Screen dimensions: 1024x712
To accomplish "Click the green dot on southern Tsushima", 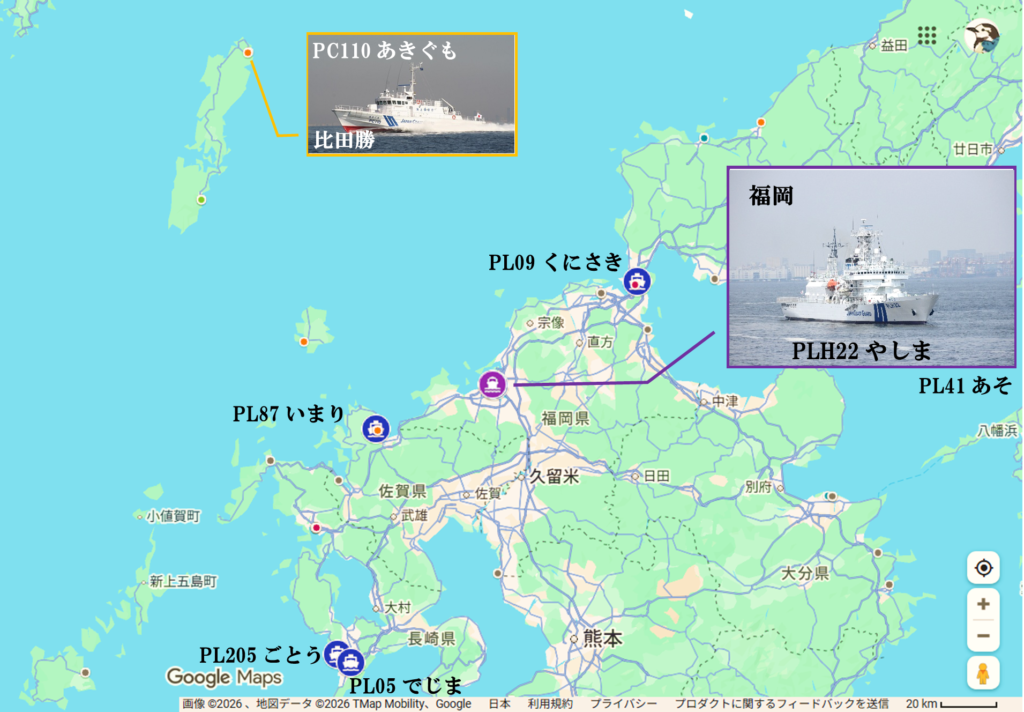I will click(201, 199).
